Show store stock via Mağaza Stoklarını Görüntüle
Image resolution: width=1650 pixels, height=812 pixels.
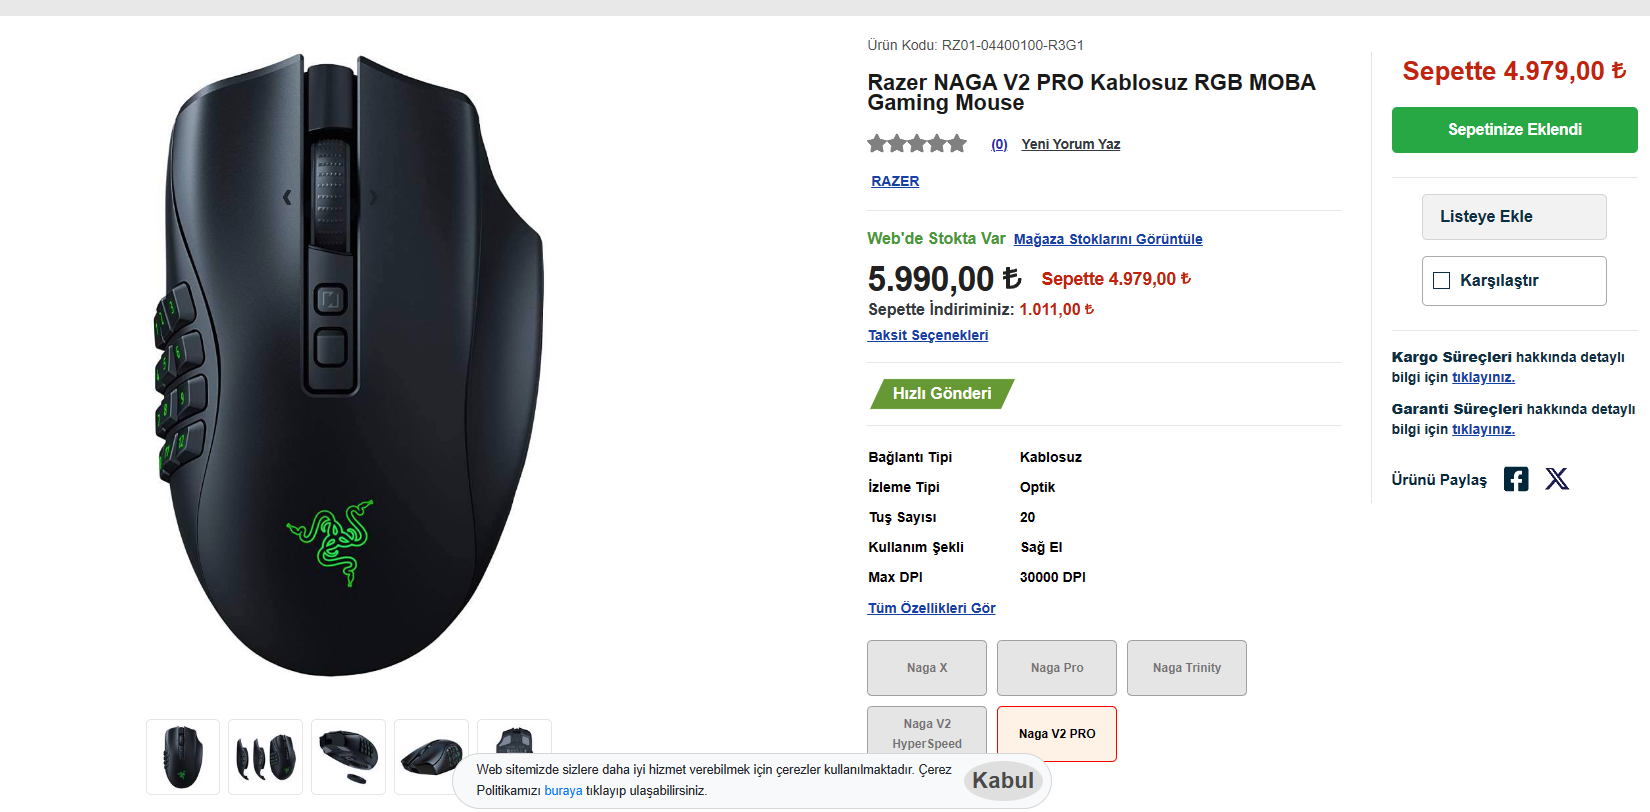(x=1108, y=239)
